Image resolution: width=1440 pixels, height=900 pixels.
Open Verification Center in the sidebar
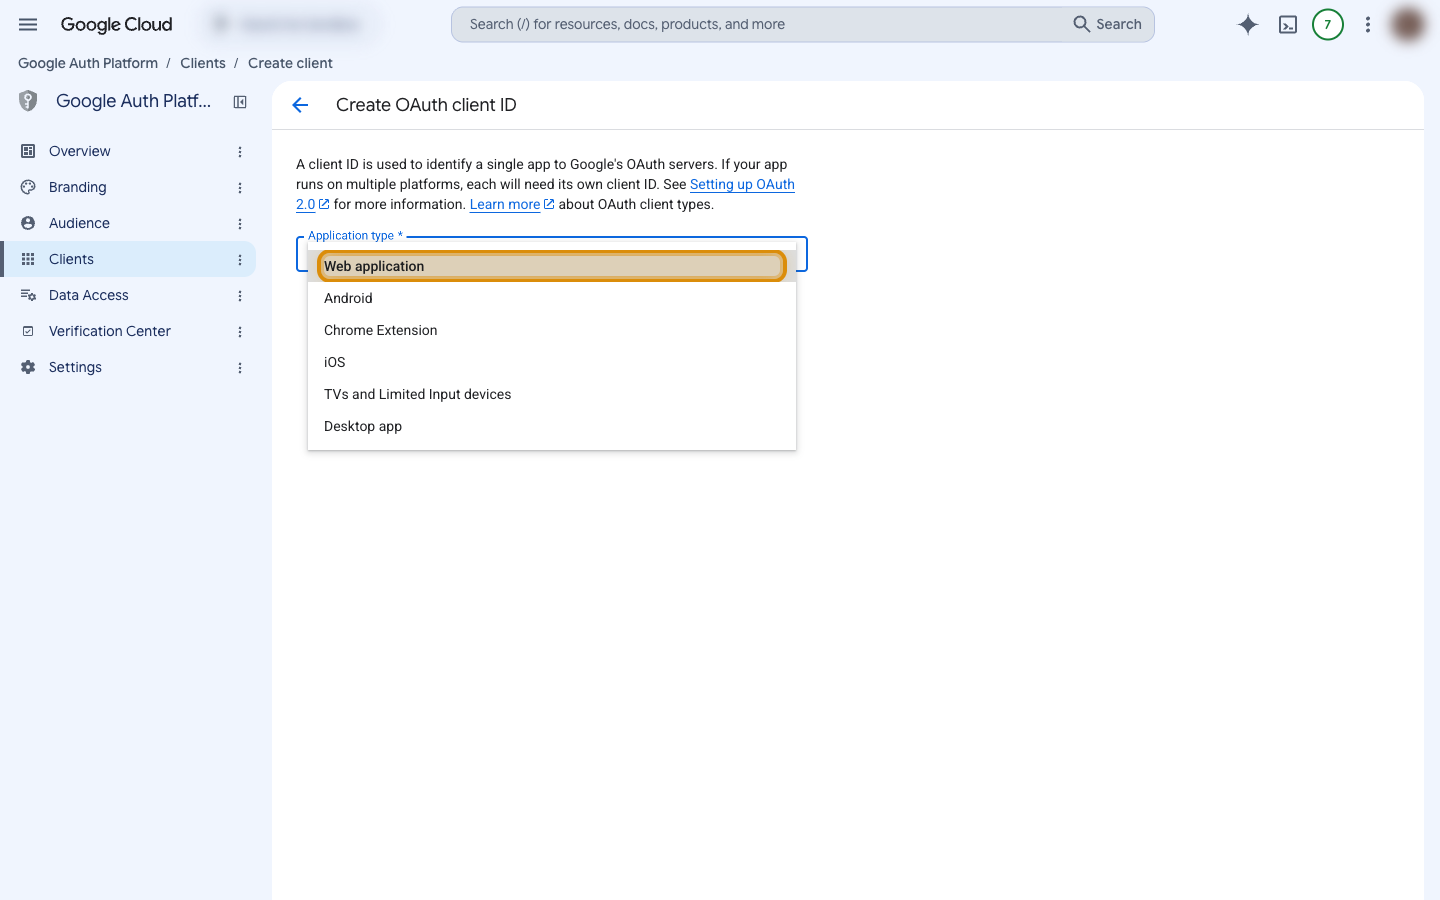(128, 331)
